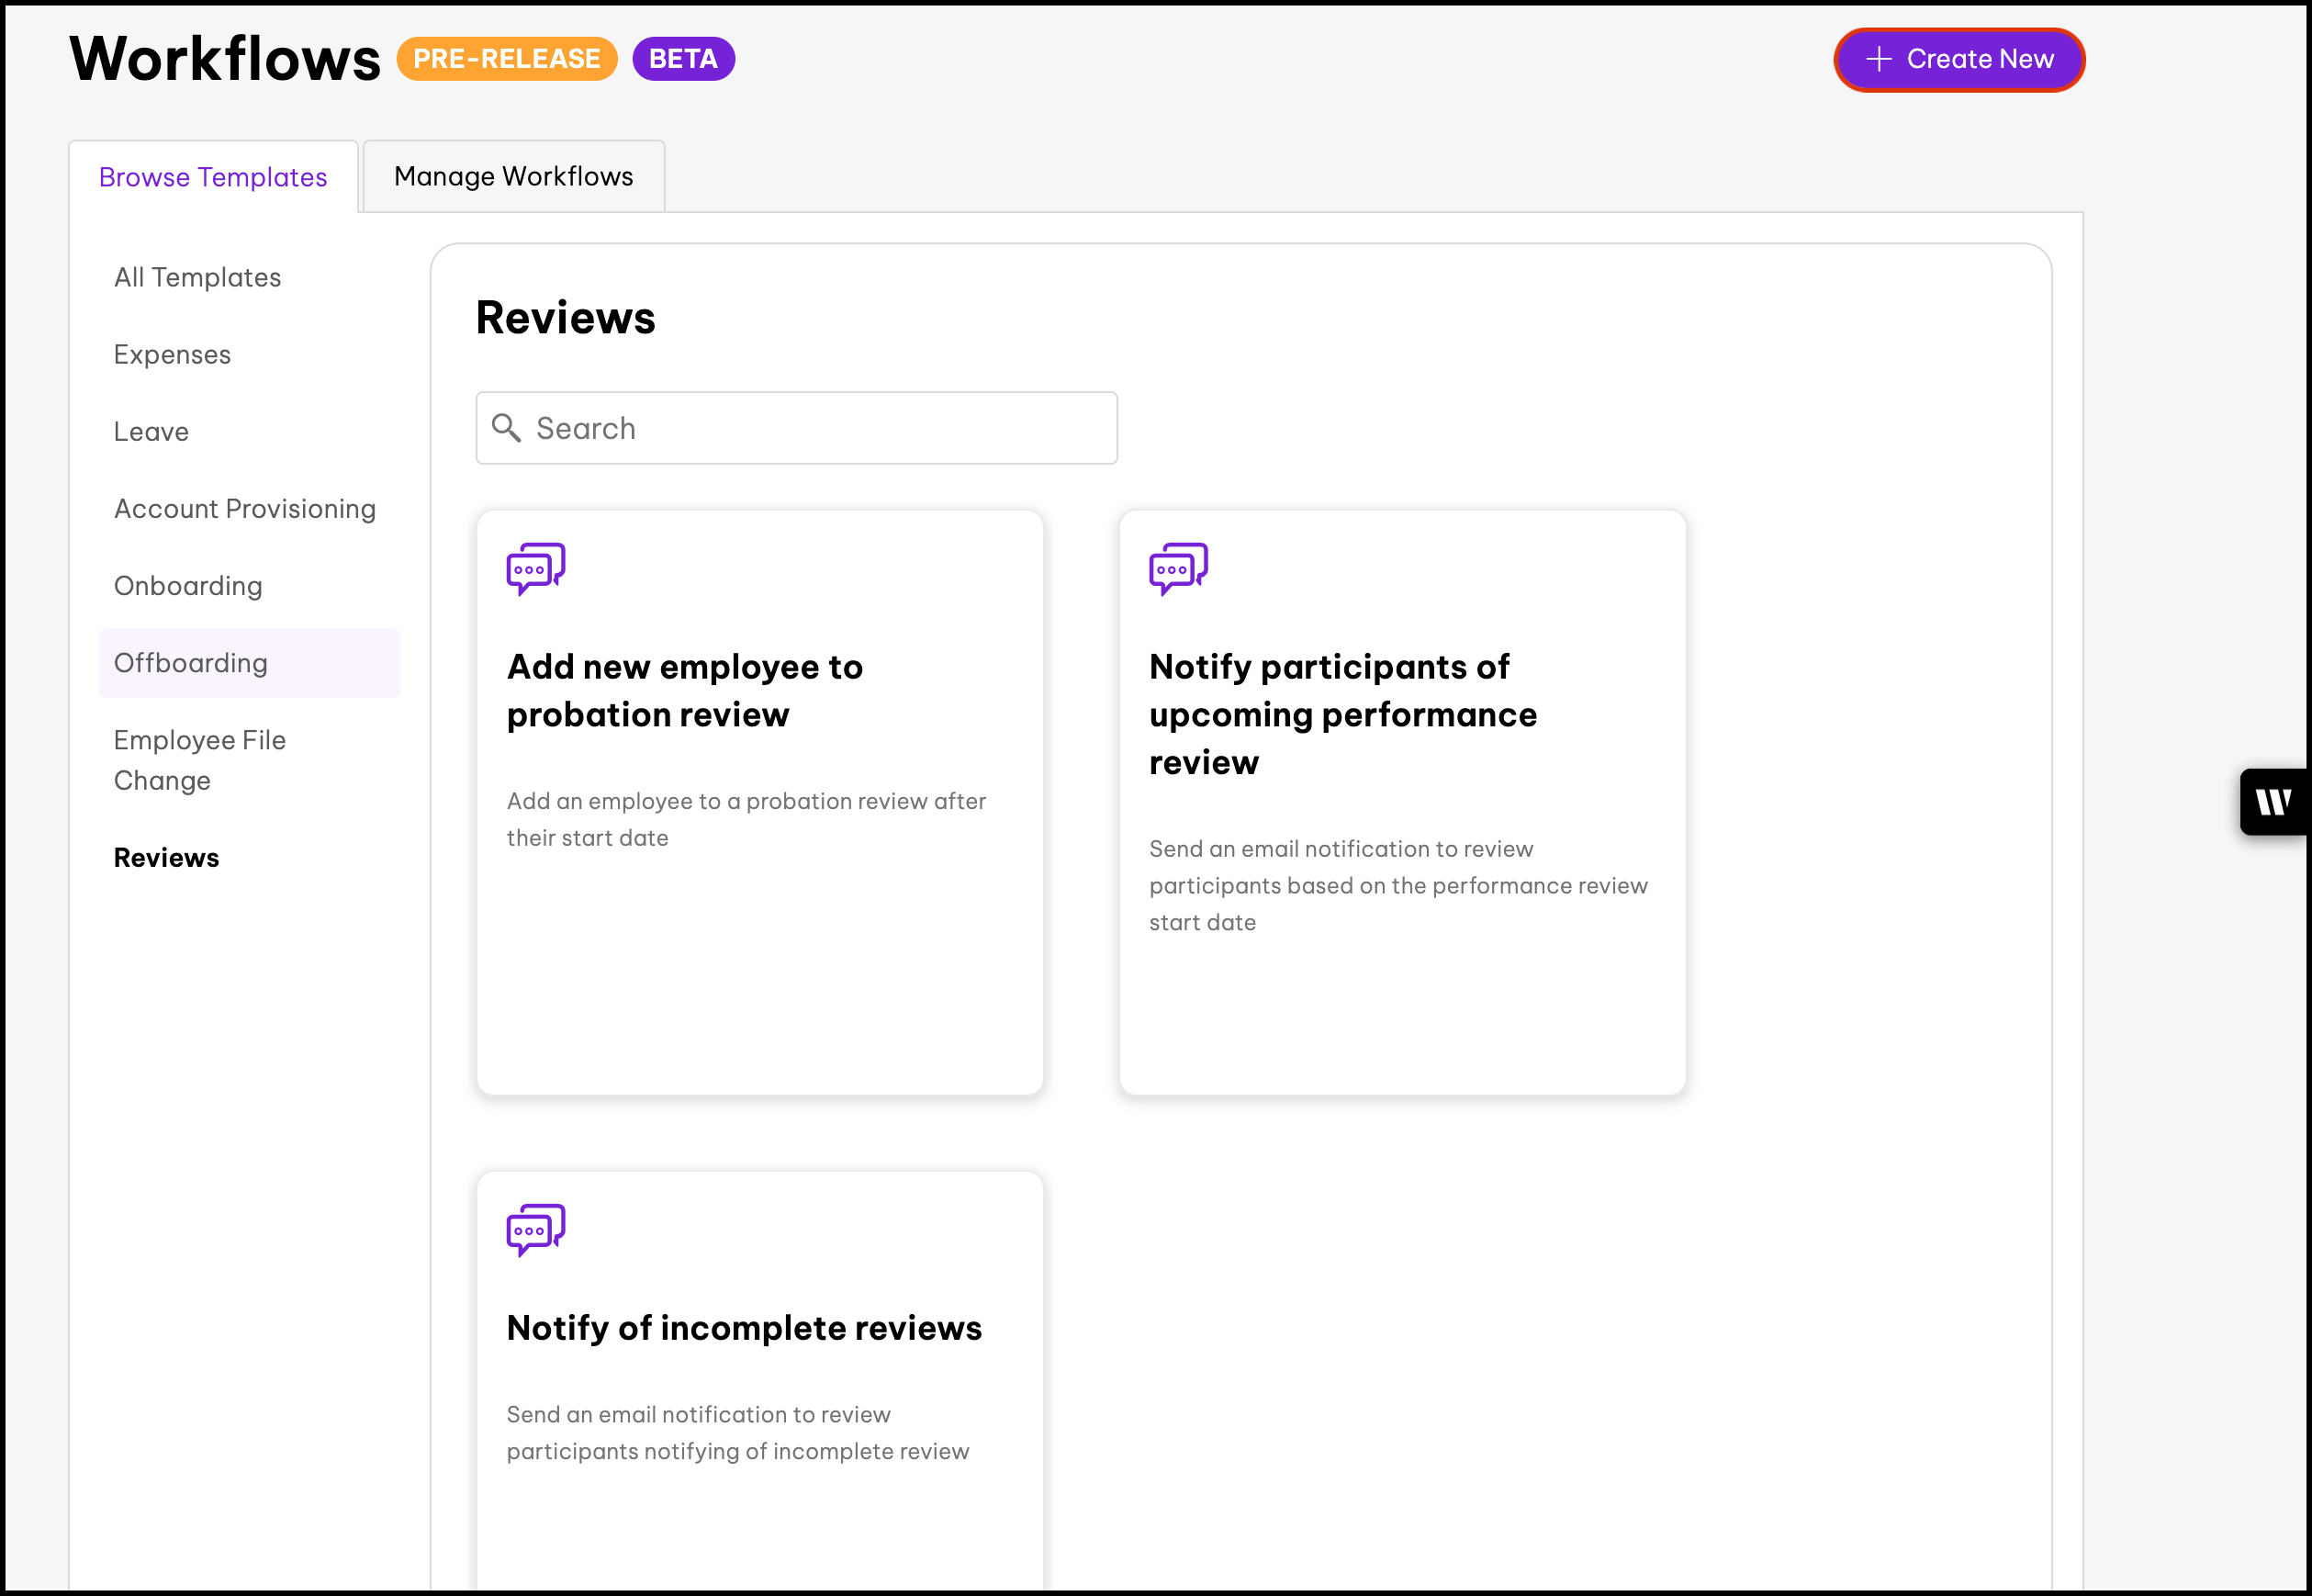Click the Create New button
This screenshot has height=1596, width=2312.
[1958, 59]
